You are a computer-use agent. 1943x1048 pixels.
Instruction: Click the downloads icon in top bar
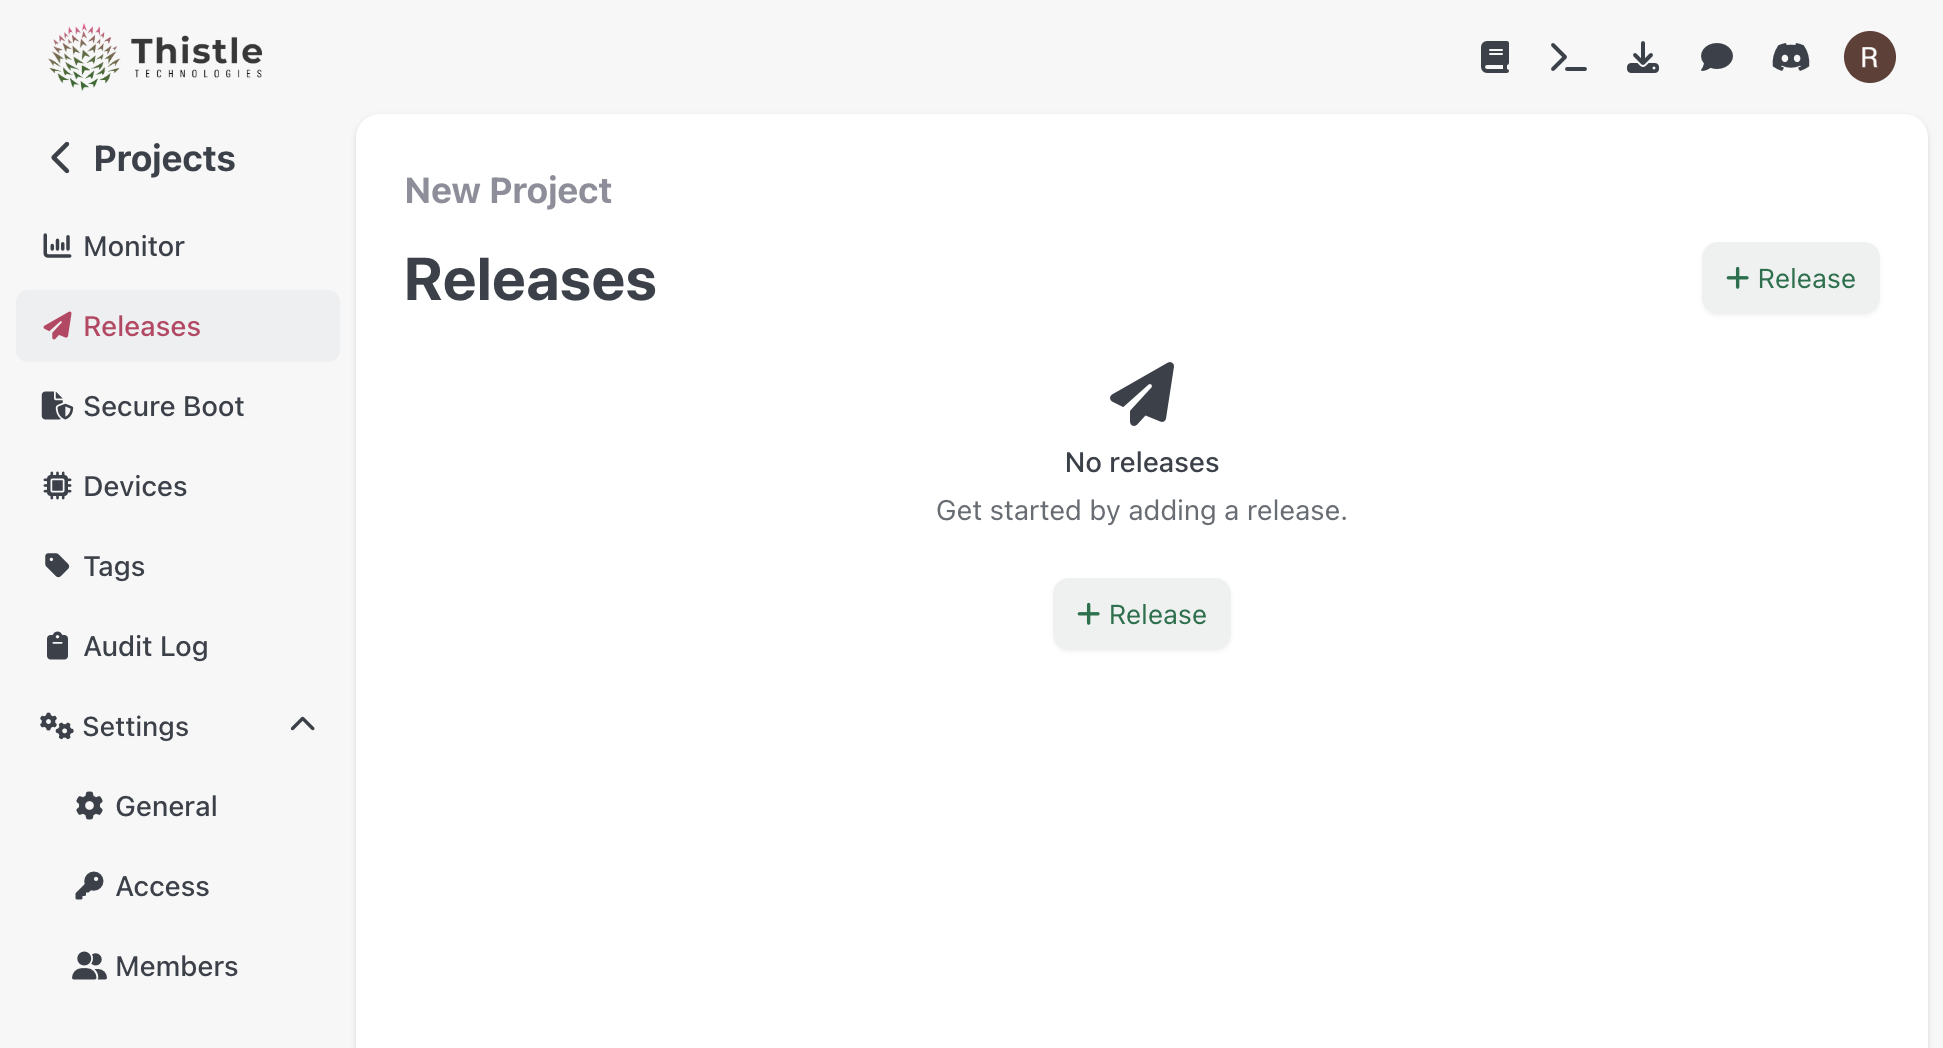[x=1643, y=57]
